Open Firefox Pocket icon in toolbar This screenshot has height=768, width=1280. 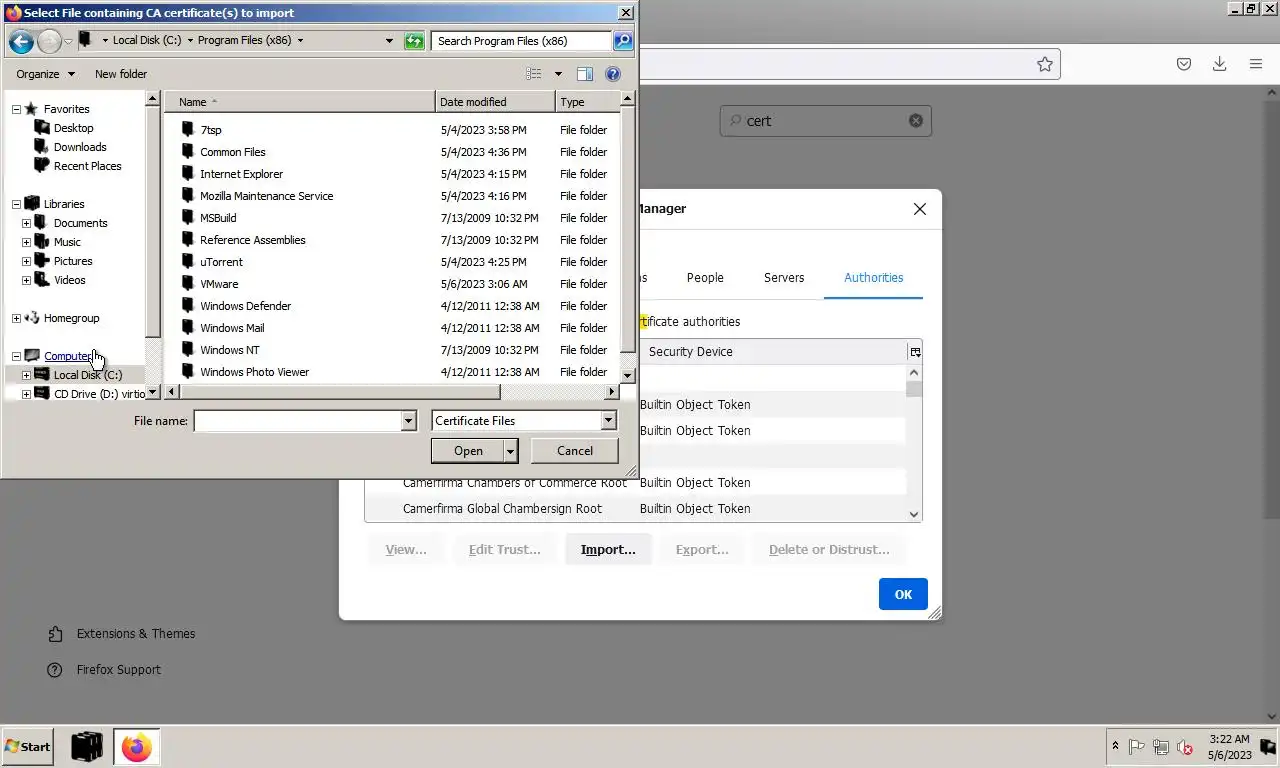tap(1184, 64)
